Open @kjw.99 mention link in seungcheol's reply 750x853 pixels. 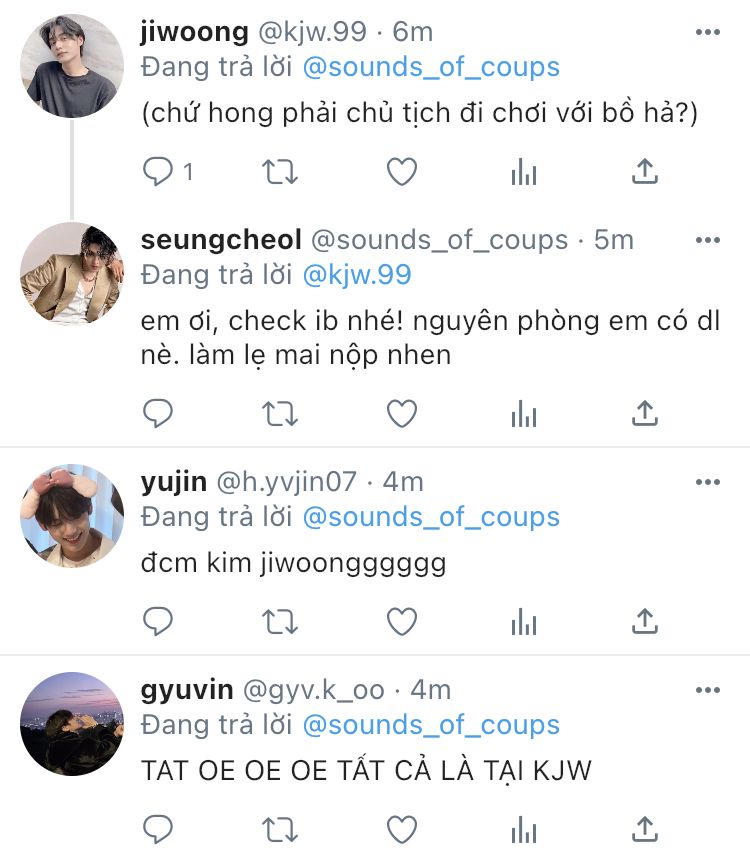[357, 275]
